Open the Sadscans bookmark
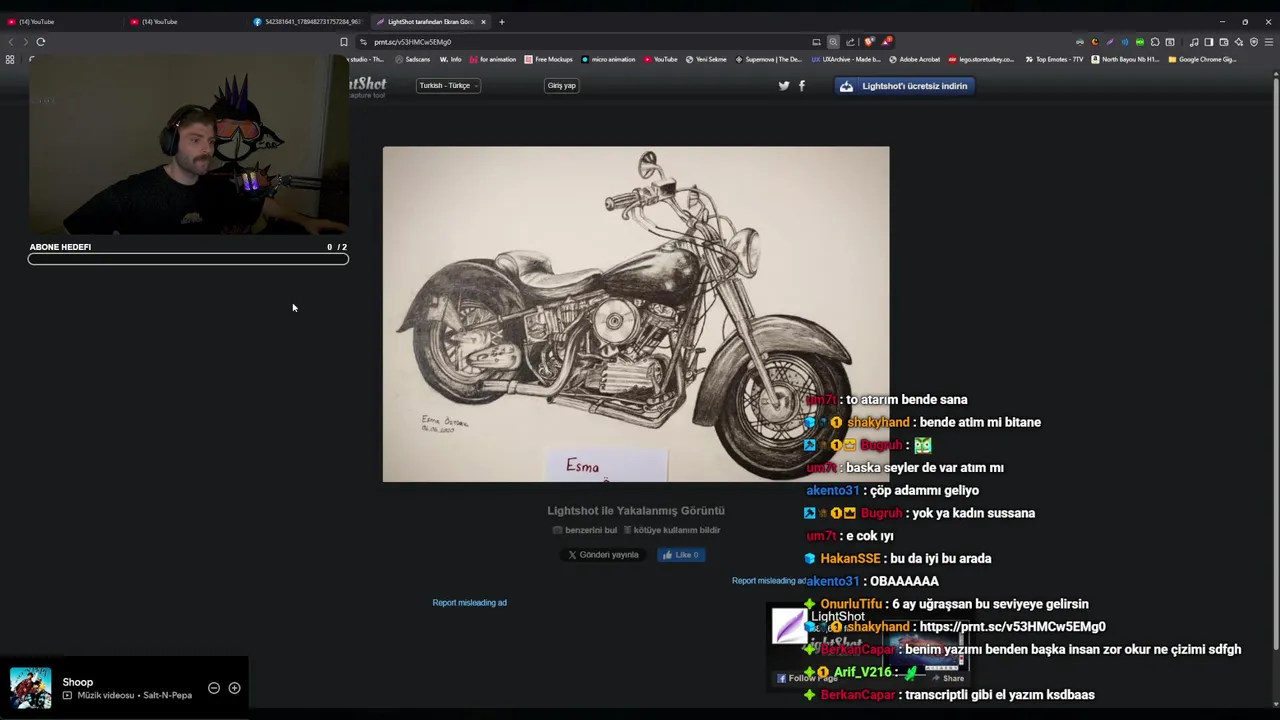Screen dimensions: 1280x720 [x=412, y=60]
